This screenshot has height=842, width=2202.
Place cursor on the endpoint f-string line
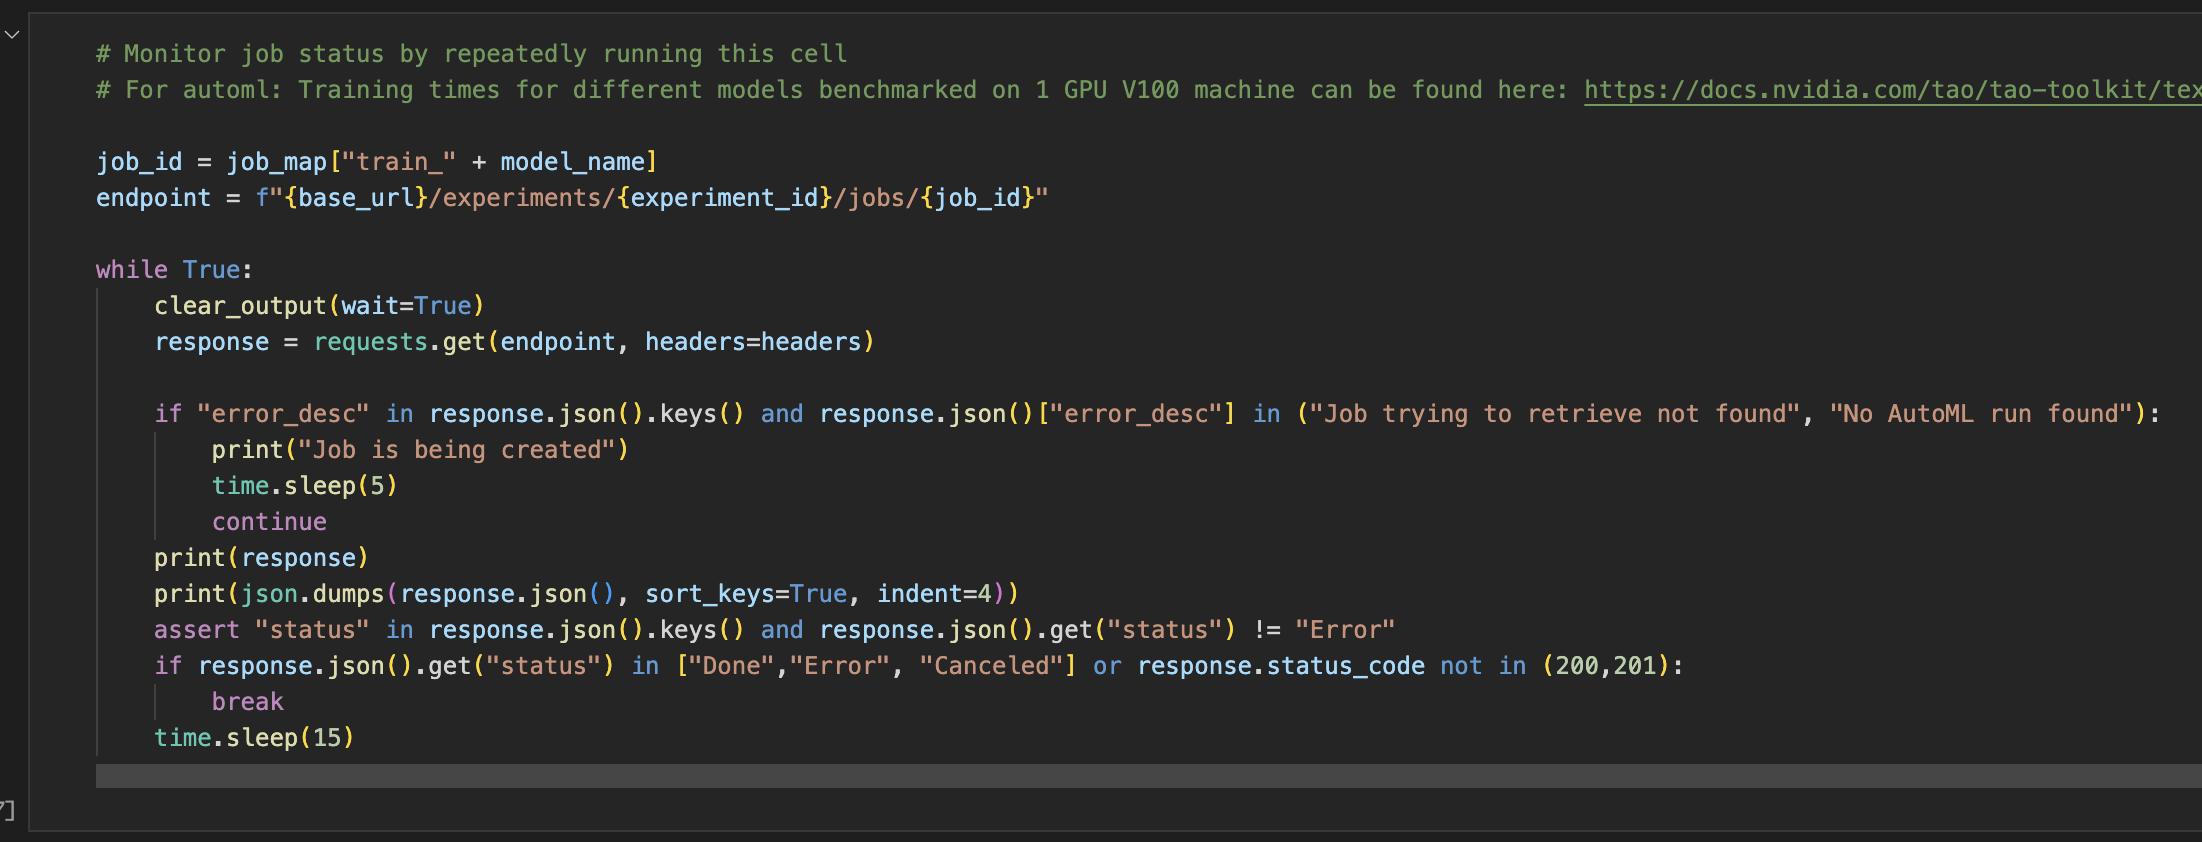[572, 198]
